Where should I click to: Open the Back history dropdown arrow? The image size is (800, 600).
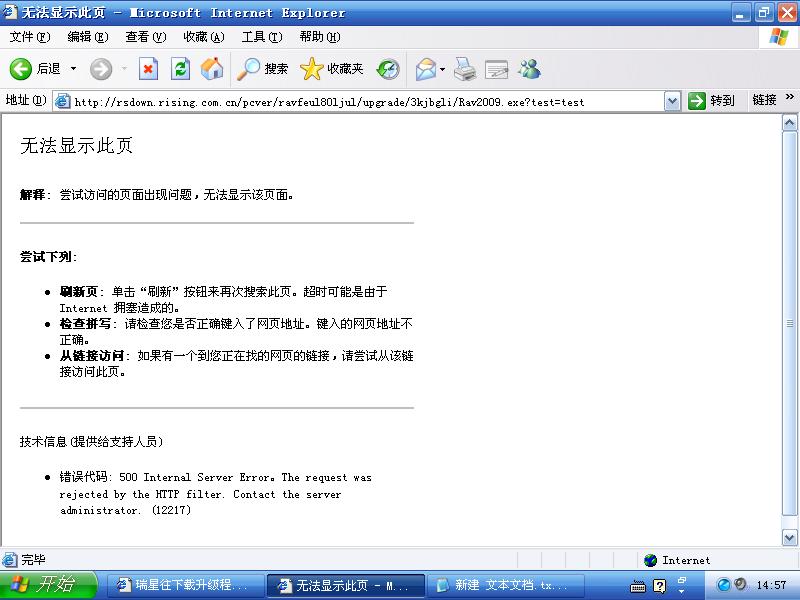[73, 68]
